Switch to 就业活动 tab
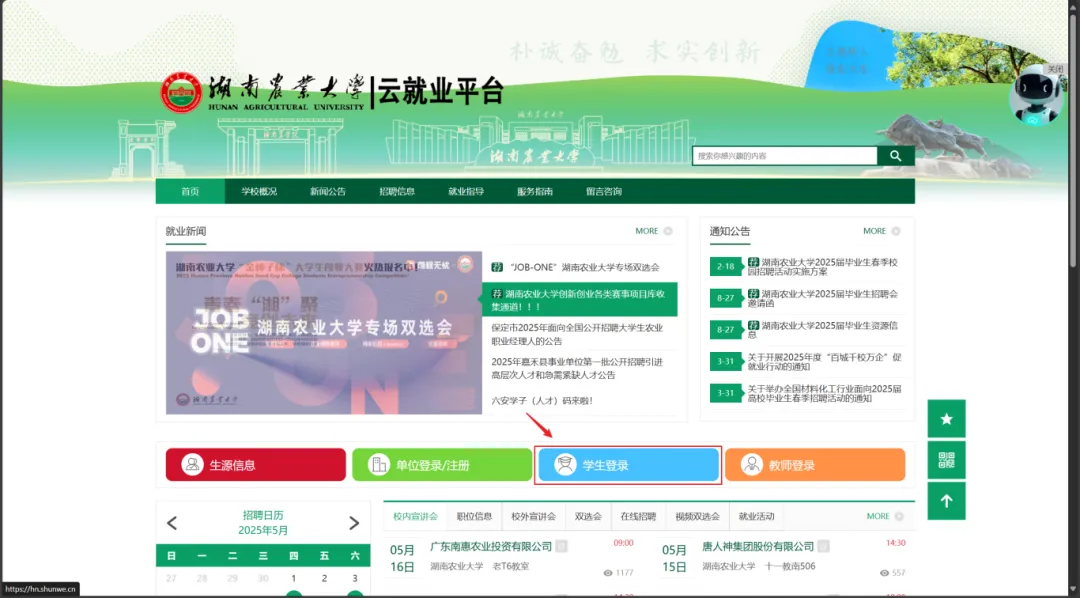1080x598 pixels. click(x=756, y=516)
